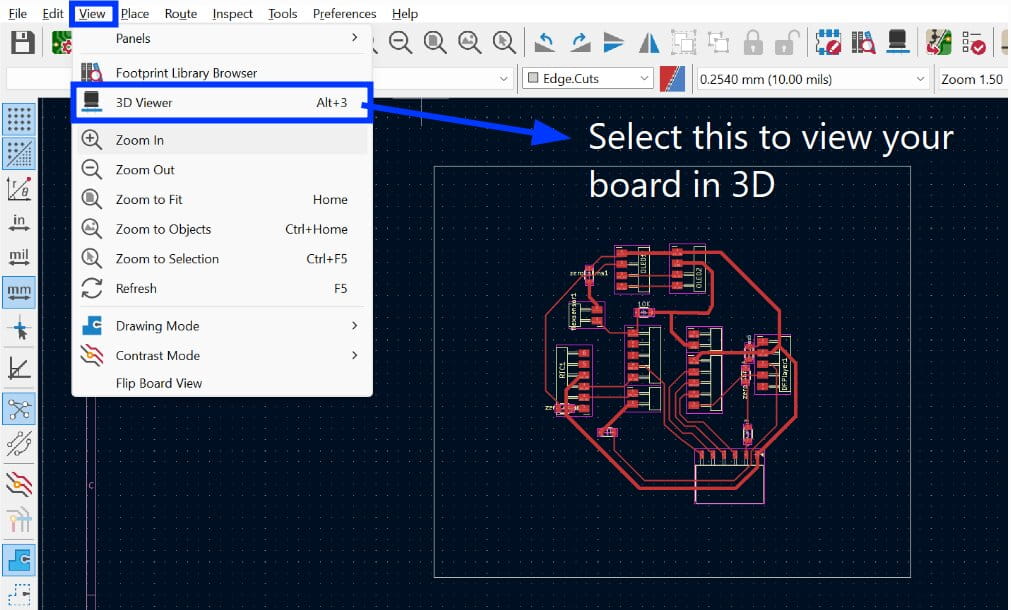Toggle inactive layers display mode

(x=19, y=484)
